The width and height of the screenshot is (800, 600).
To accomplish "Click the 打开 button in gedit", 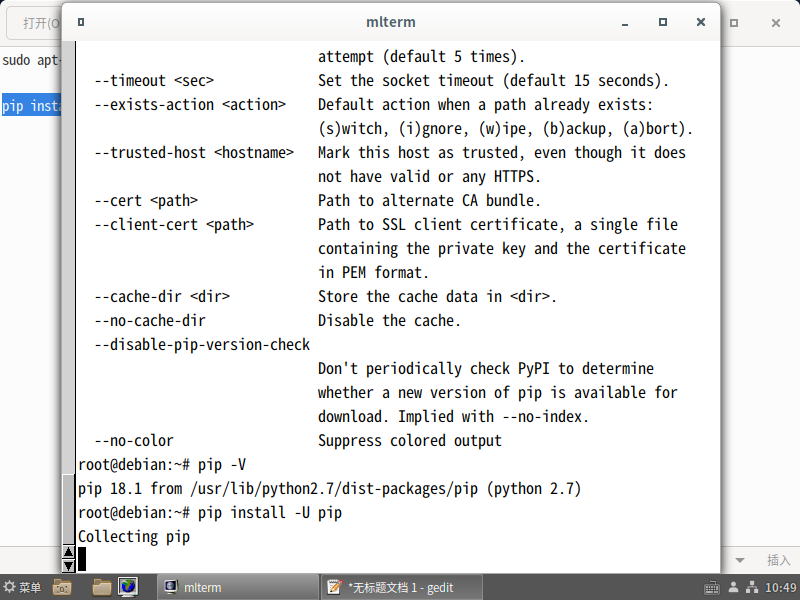I will coord(40,23).
